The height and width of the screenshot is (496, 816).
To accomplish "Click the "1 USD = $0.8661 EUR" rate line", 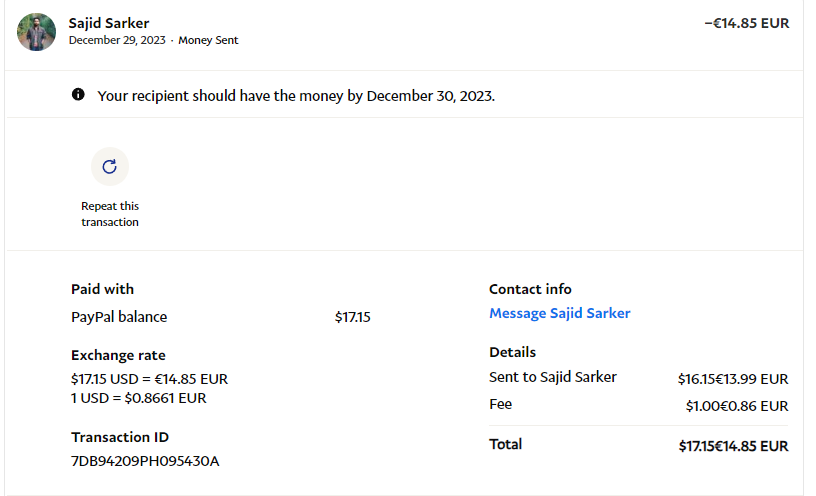I will (138, 397).
